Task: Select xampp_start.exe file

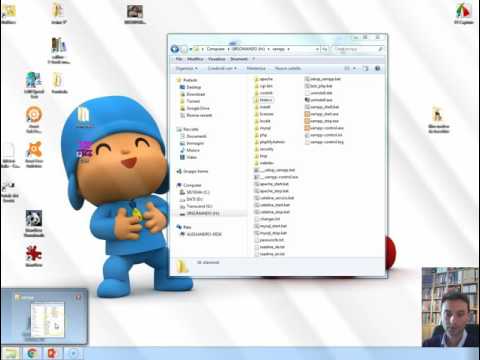Action: [x=322, y=114]
